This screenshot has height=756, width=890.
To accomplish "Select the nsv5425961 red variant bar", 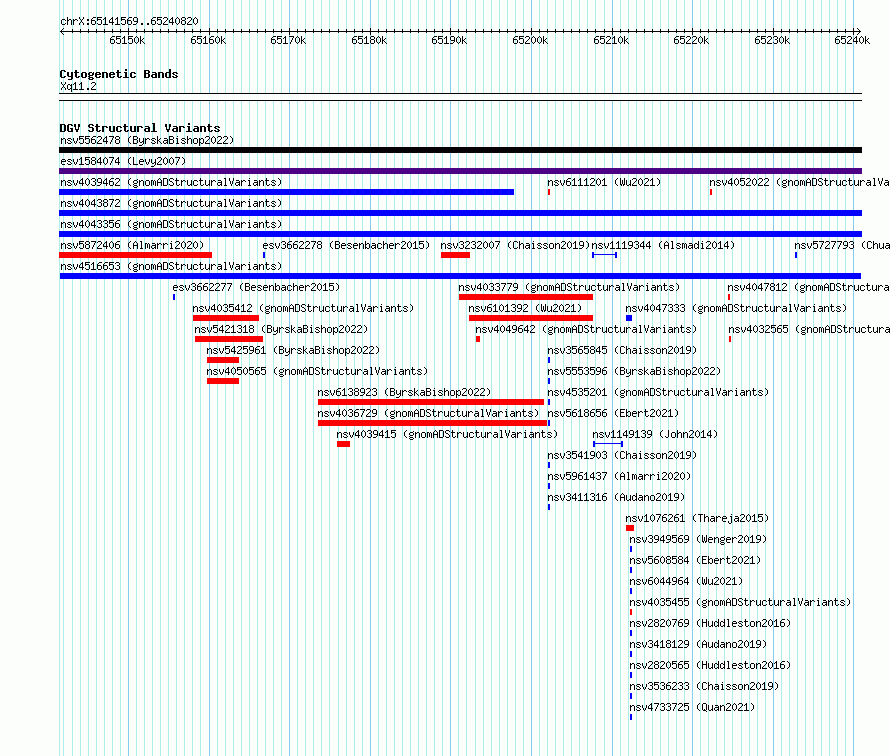I will coord(223,360).
